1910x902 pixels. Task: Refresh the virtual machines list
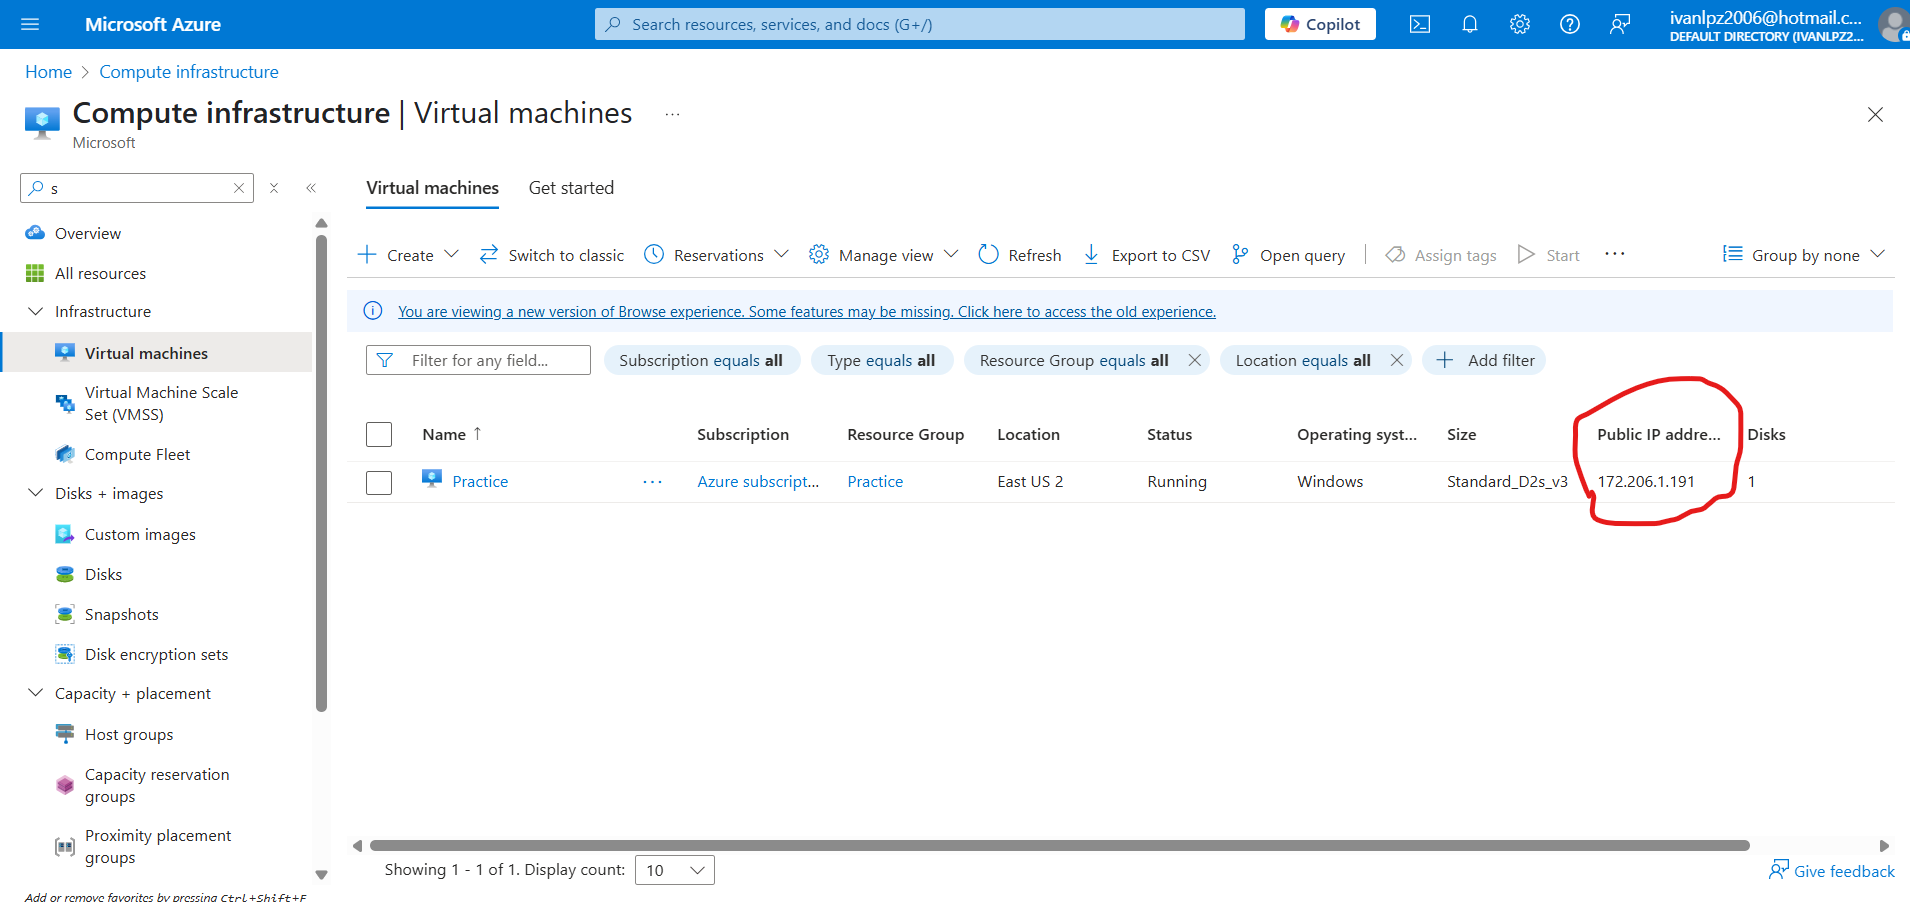1020,255
